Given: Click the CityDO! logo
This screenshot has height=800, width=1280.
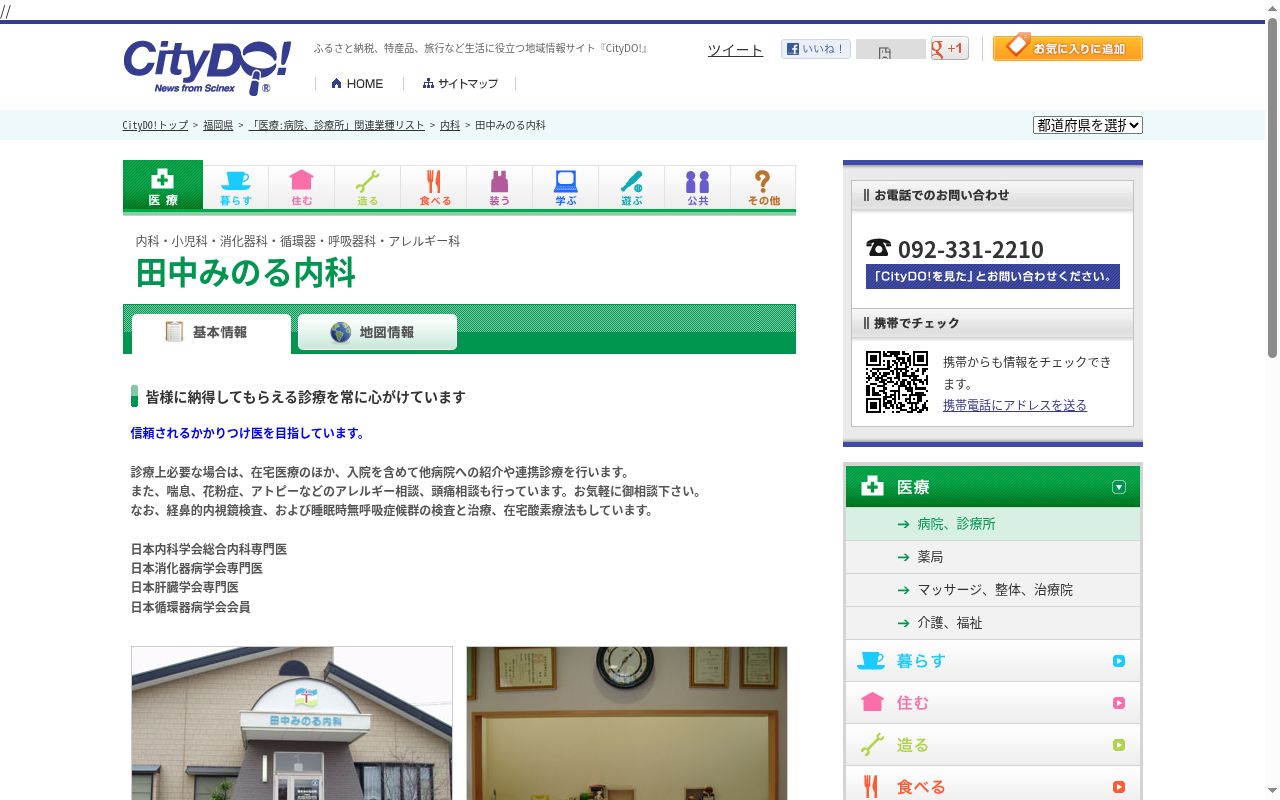Looking at the screenshot, I should pos(207,67).
